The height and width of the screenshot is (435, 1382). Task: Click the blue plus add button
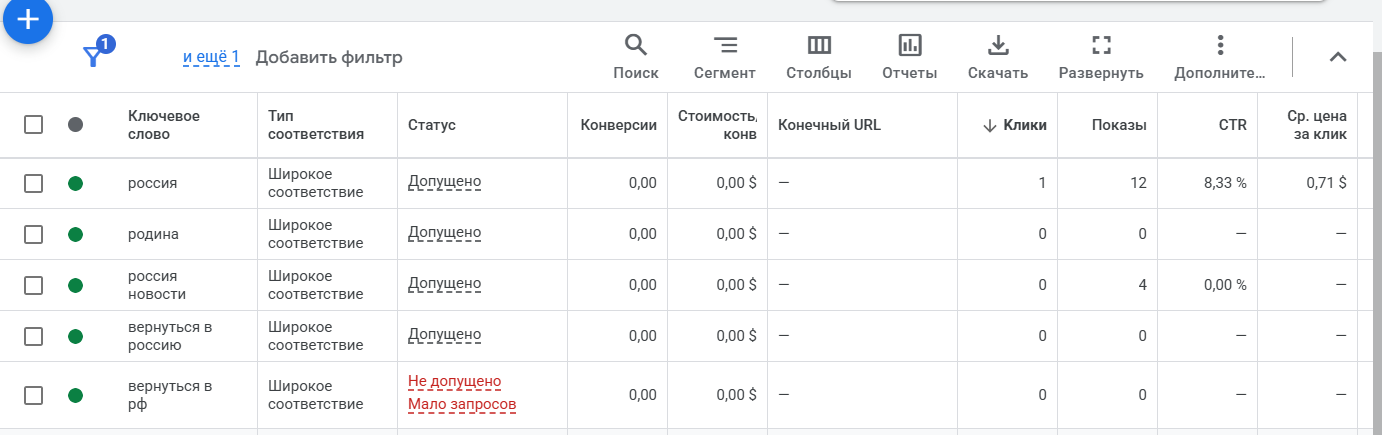coord(29,19)
